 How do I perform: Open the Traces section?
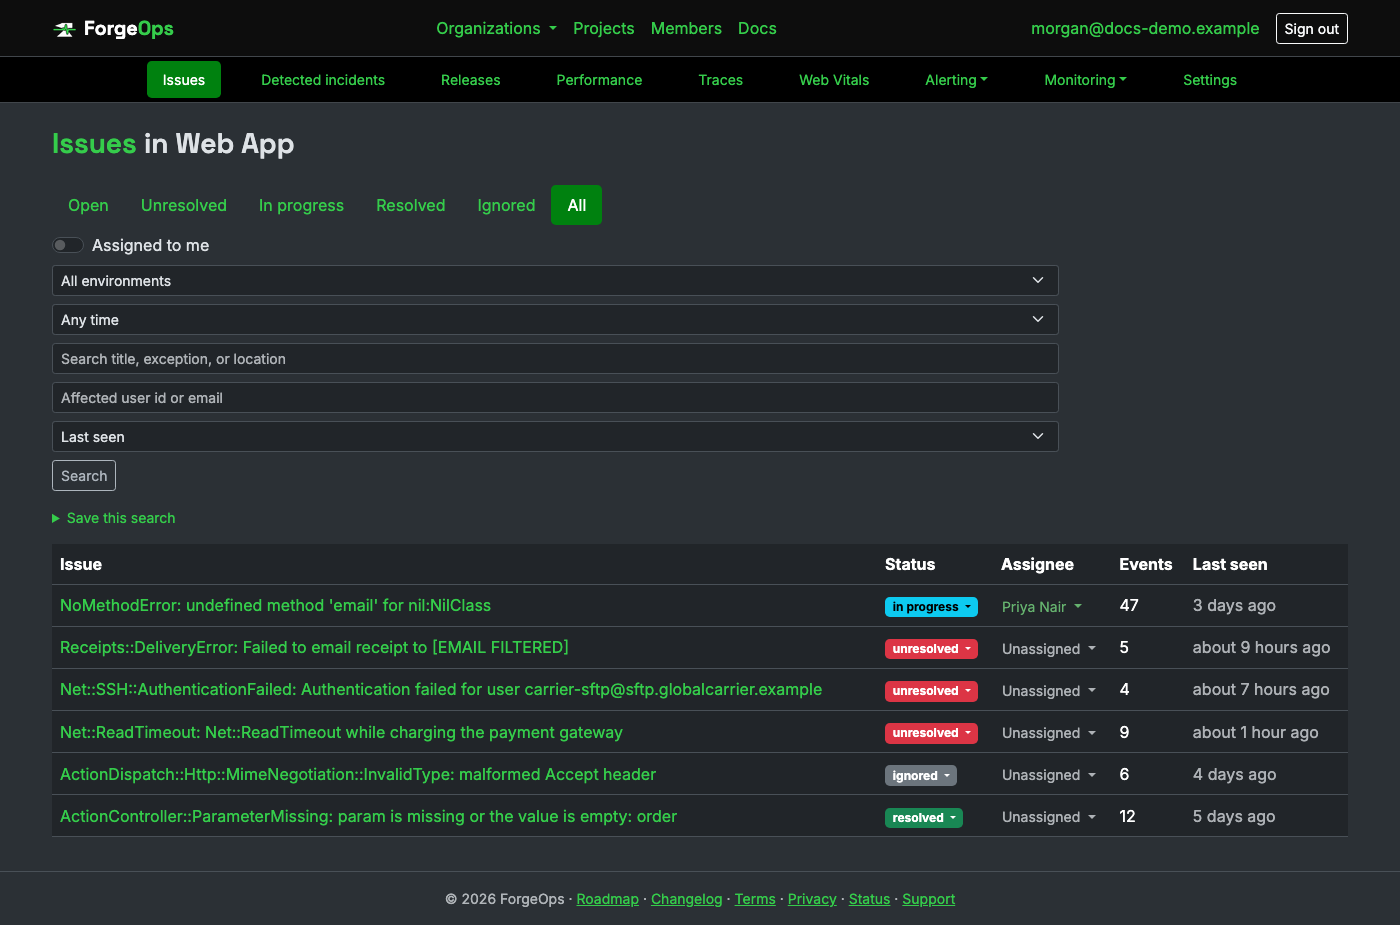(721, 80)
